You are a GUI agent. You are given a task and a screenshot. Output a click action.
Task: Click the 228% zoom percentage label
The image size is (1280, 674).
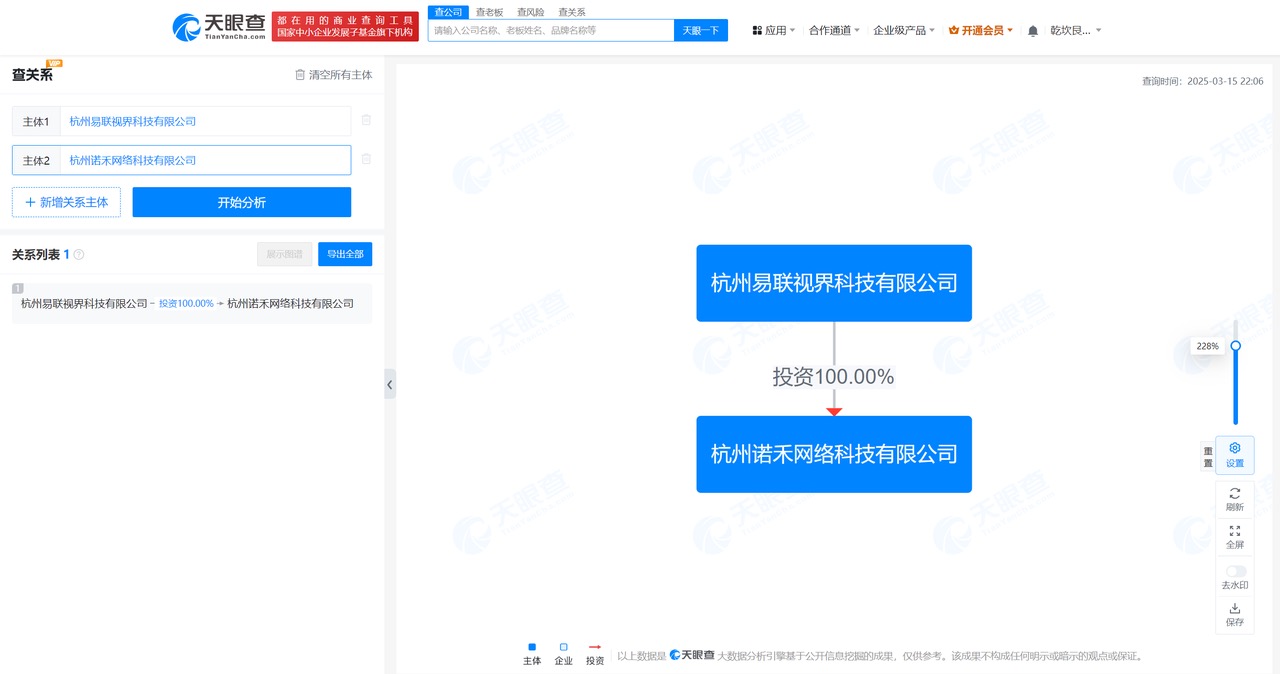click(1207, 346)
